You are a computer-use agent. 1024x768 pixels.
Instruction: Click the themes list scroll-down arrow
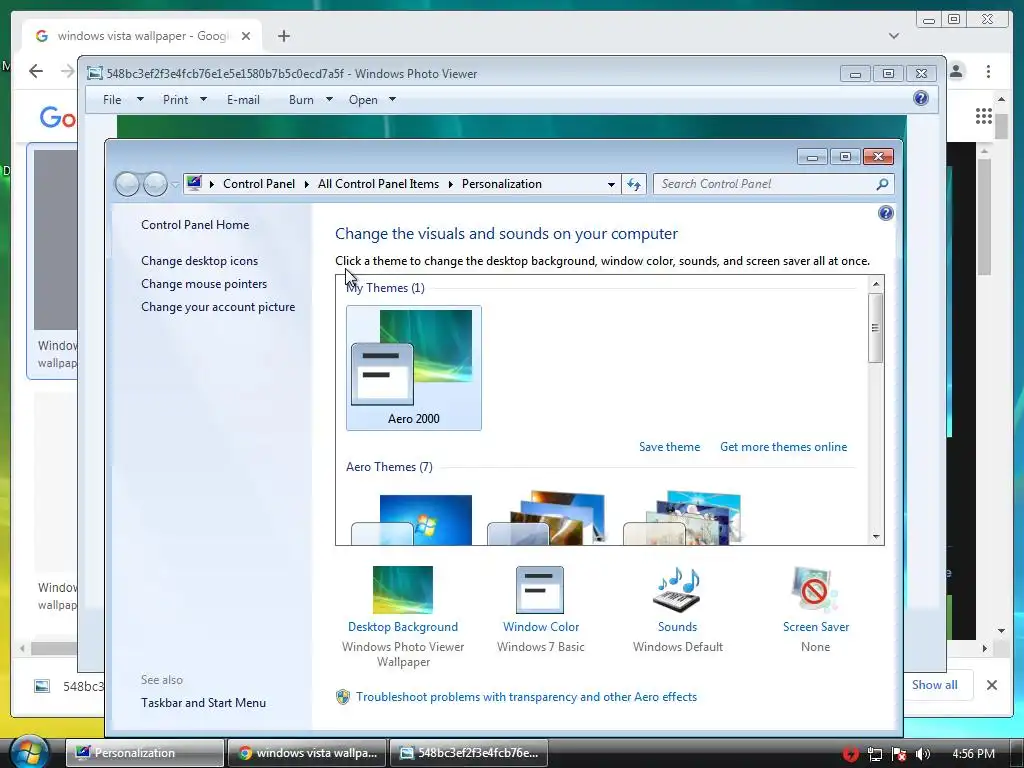[876, 537]
